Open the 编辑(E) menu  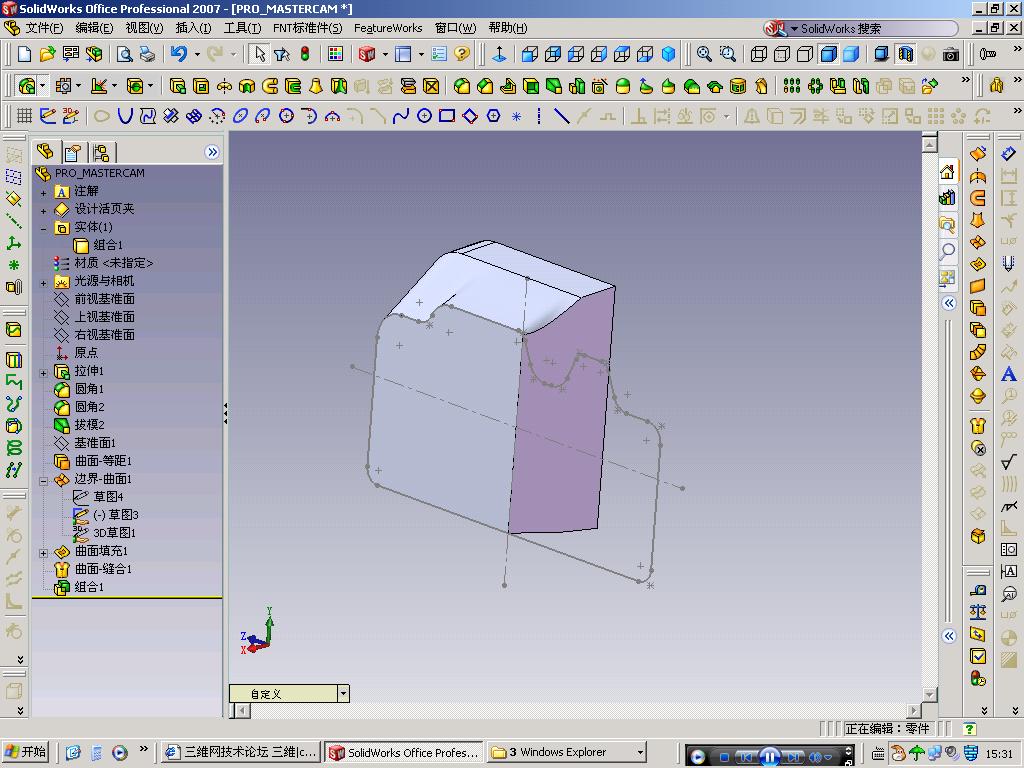[x=94, y=28]
